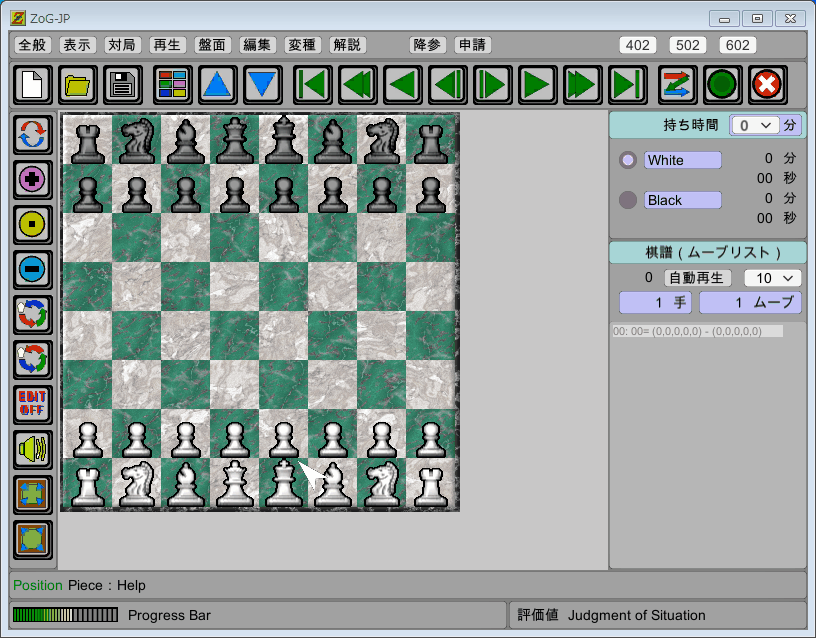Open the 再生 menu

167,45
